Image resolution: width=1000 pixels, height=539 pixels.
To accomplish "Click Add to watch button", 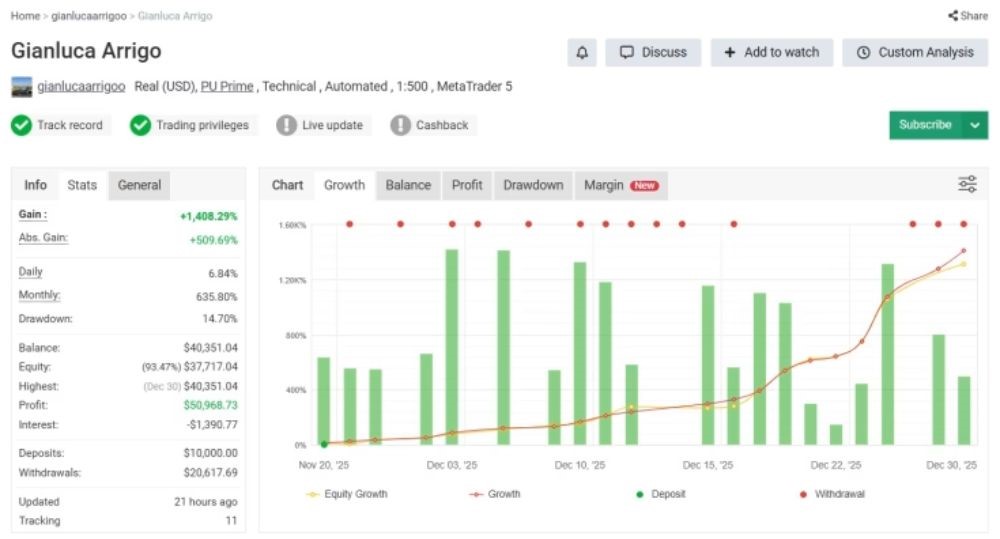I will [x=772, y=52].
